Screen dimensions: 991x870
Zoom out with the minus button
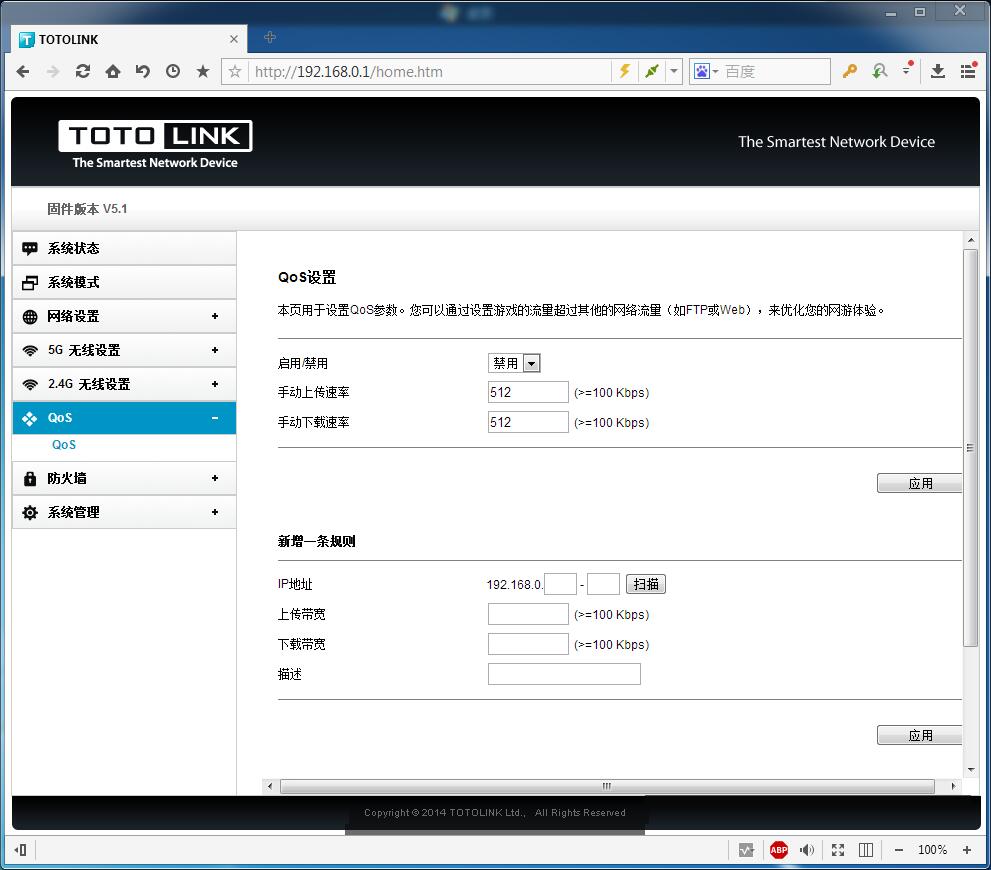(899, 850)
